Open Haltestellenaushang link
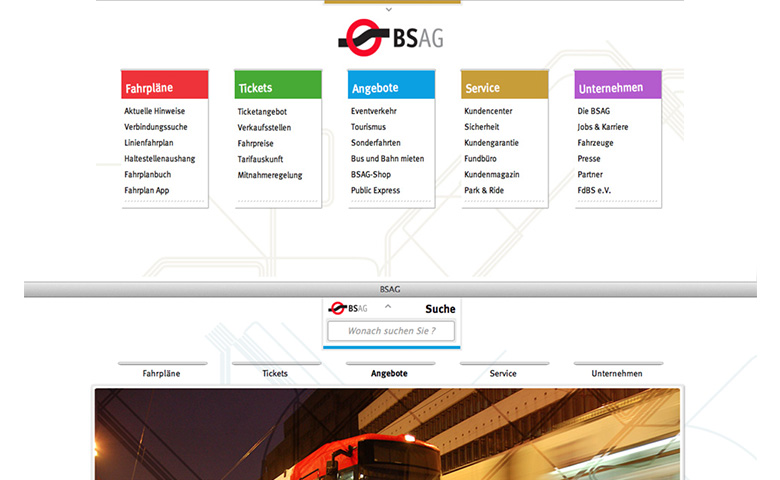780x480 pixels. pyautogui.click(x=160, y=159)
